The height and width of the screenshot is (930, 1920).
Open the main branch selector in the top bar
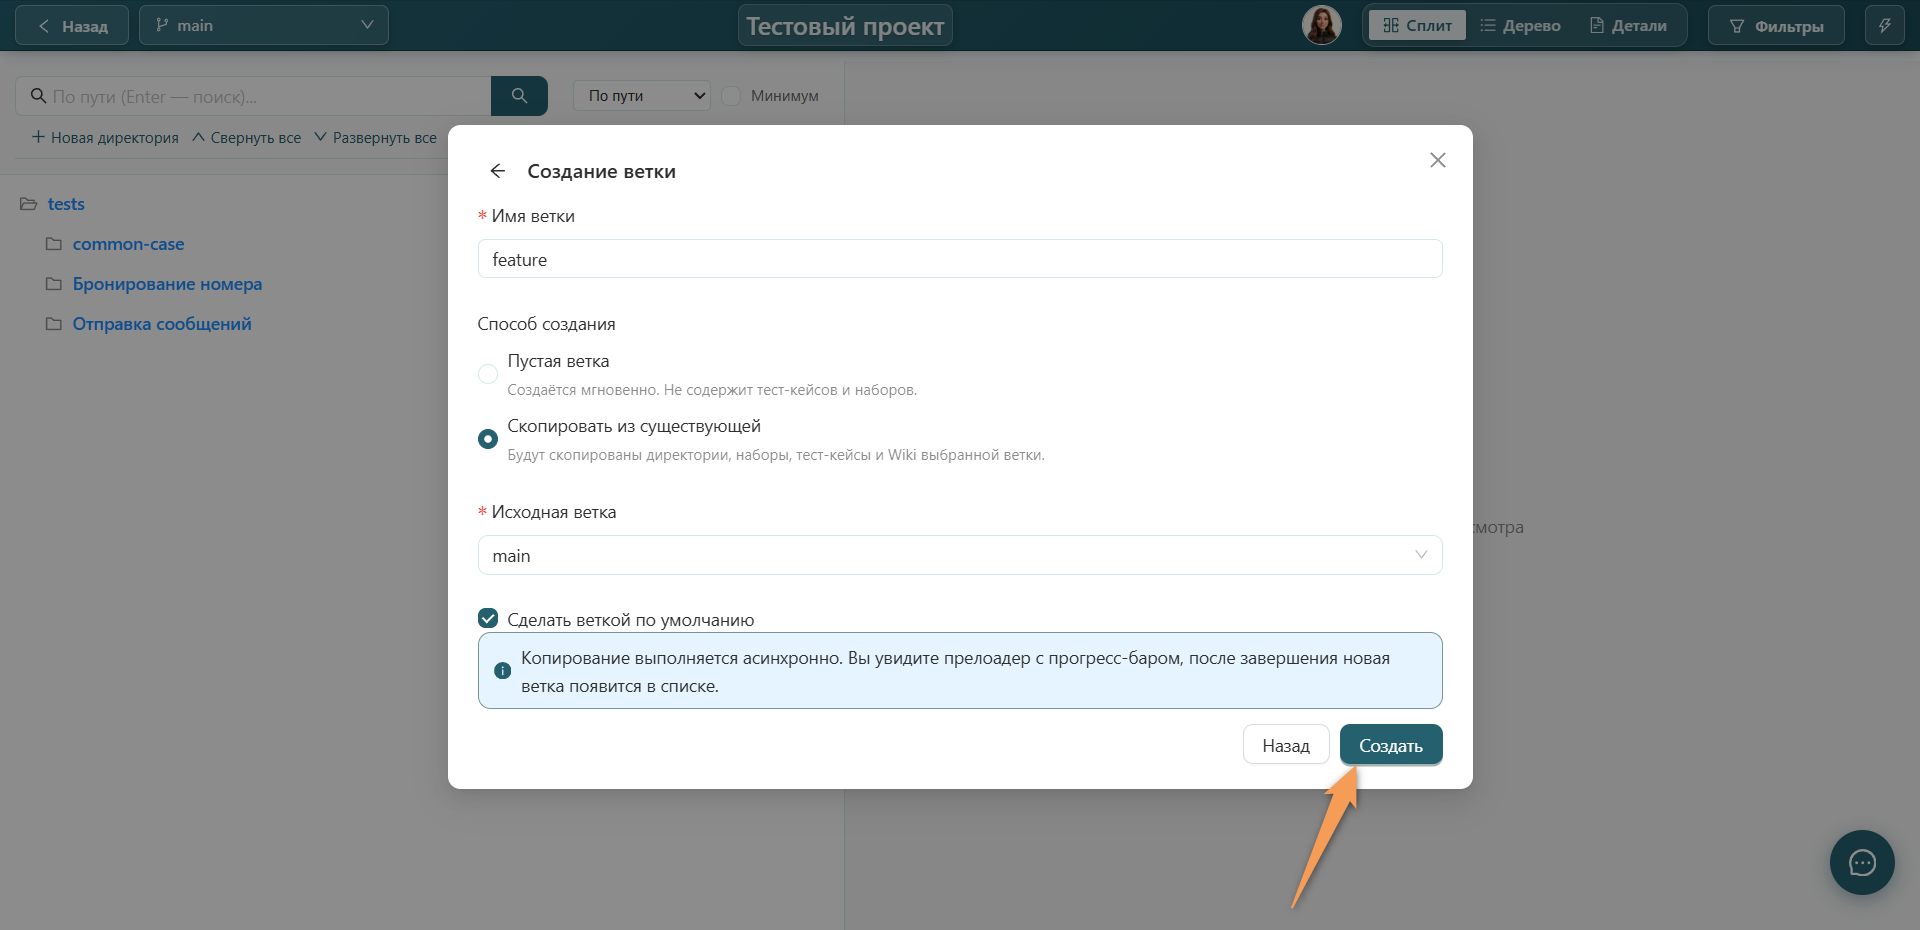(264, 25)
